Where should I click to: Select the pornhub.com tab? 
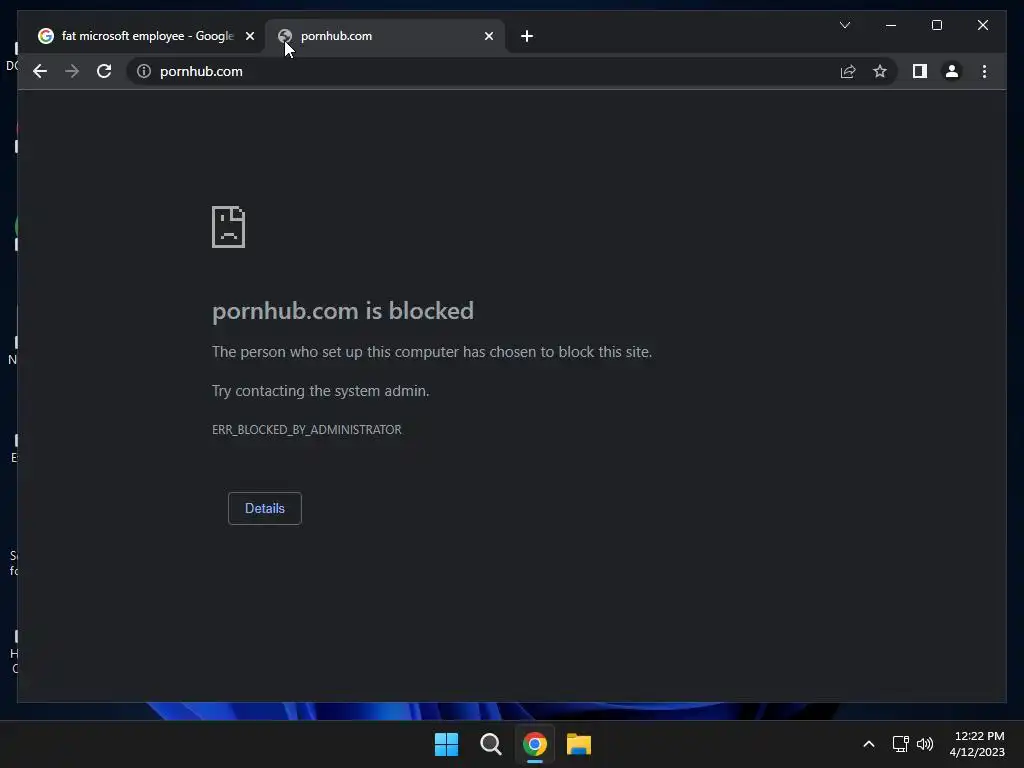pyautogui.click(x=385, y=36)
